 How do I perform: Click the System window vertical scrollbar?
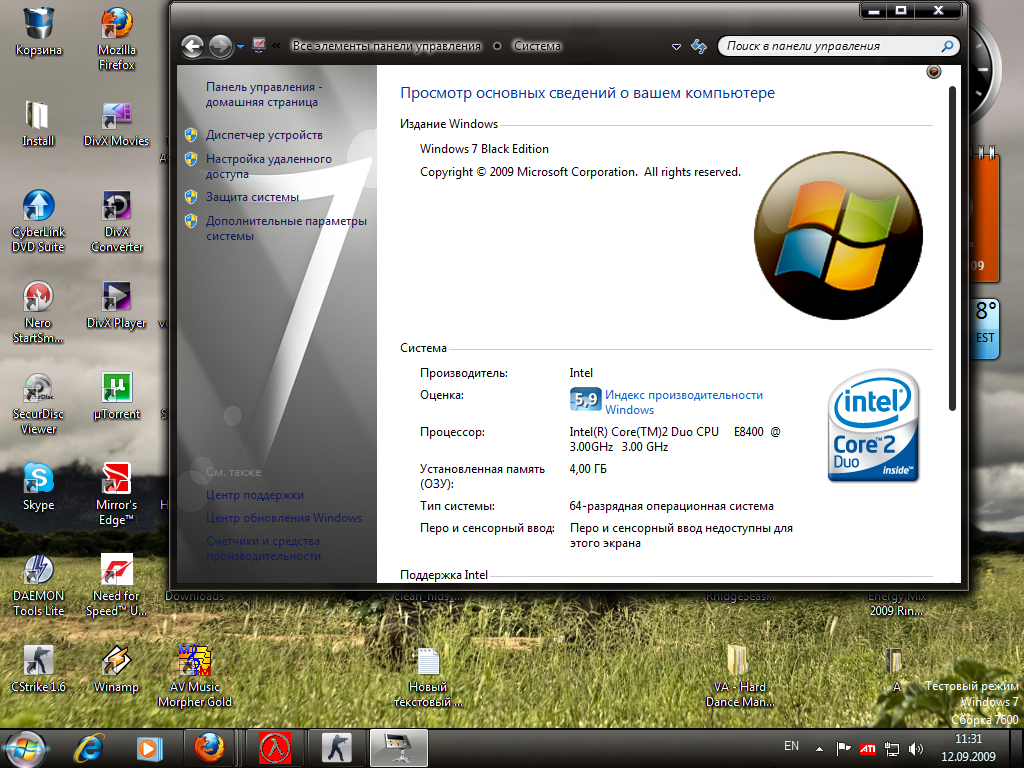(x=952, y=248)
